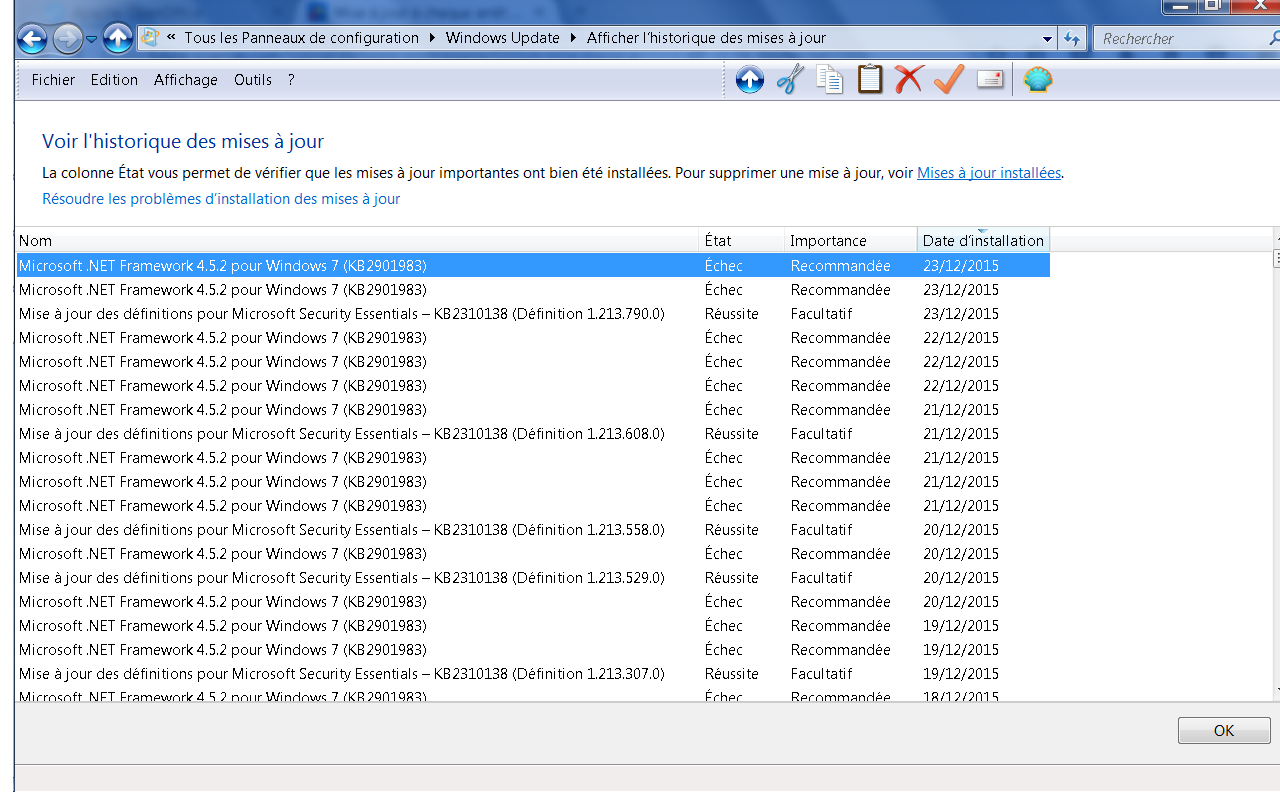Sort by the État column header
This screenshot has width=1280, height=800.
click(742, 241)
